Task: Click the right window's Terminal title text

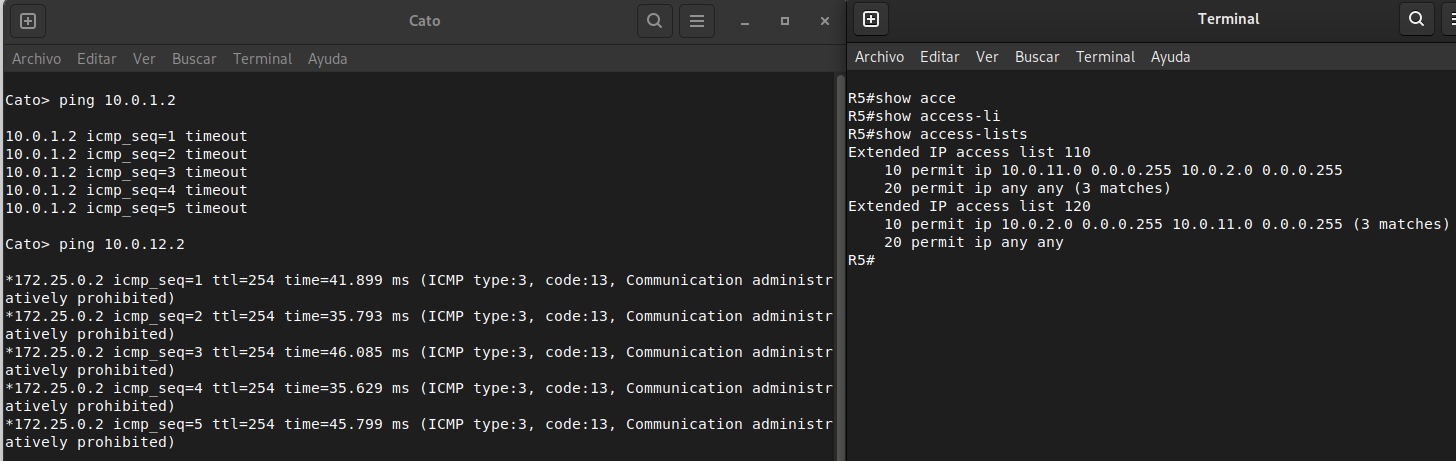Action: [x=1229, y=19]
